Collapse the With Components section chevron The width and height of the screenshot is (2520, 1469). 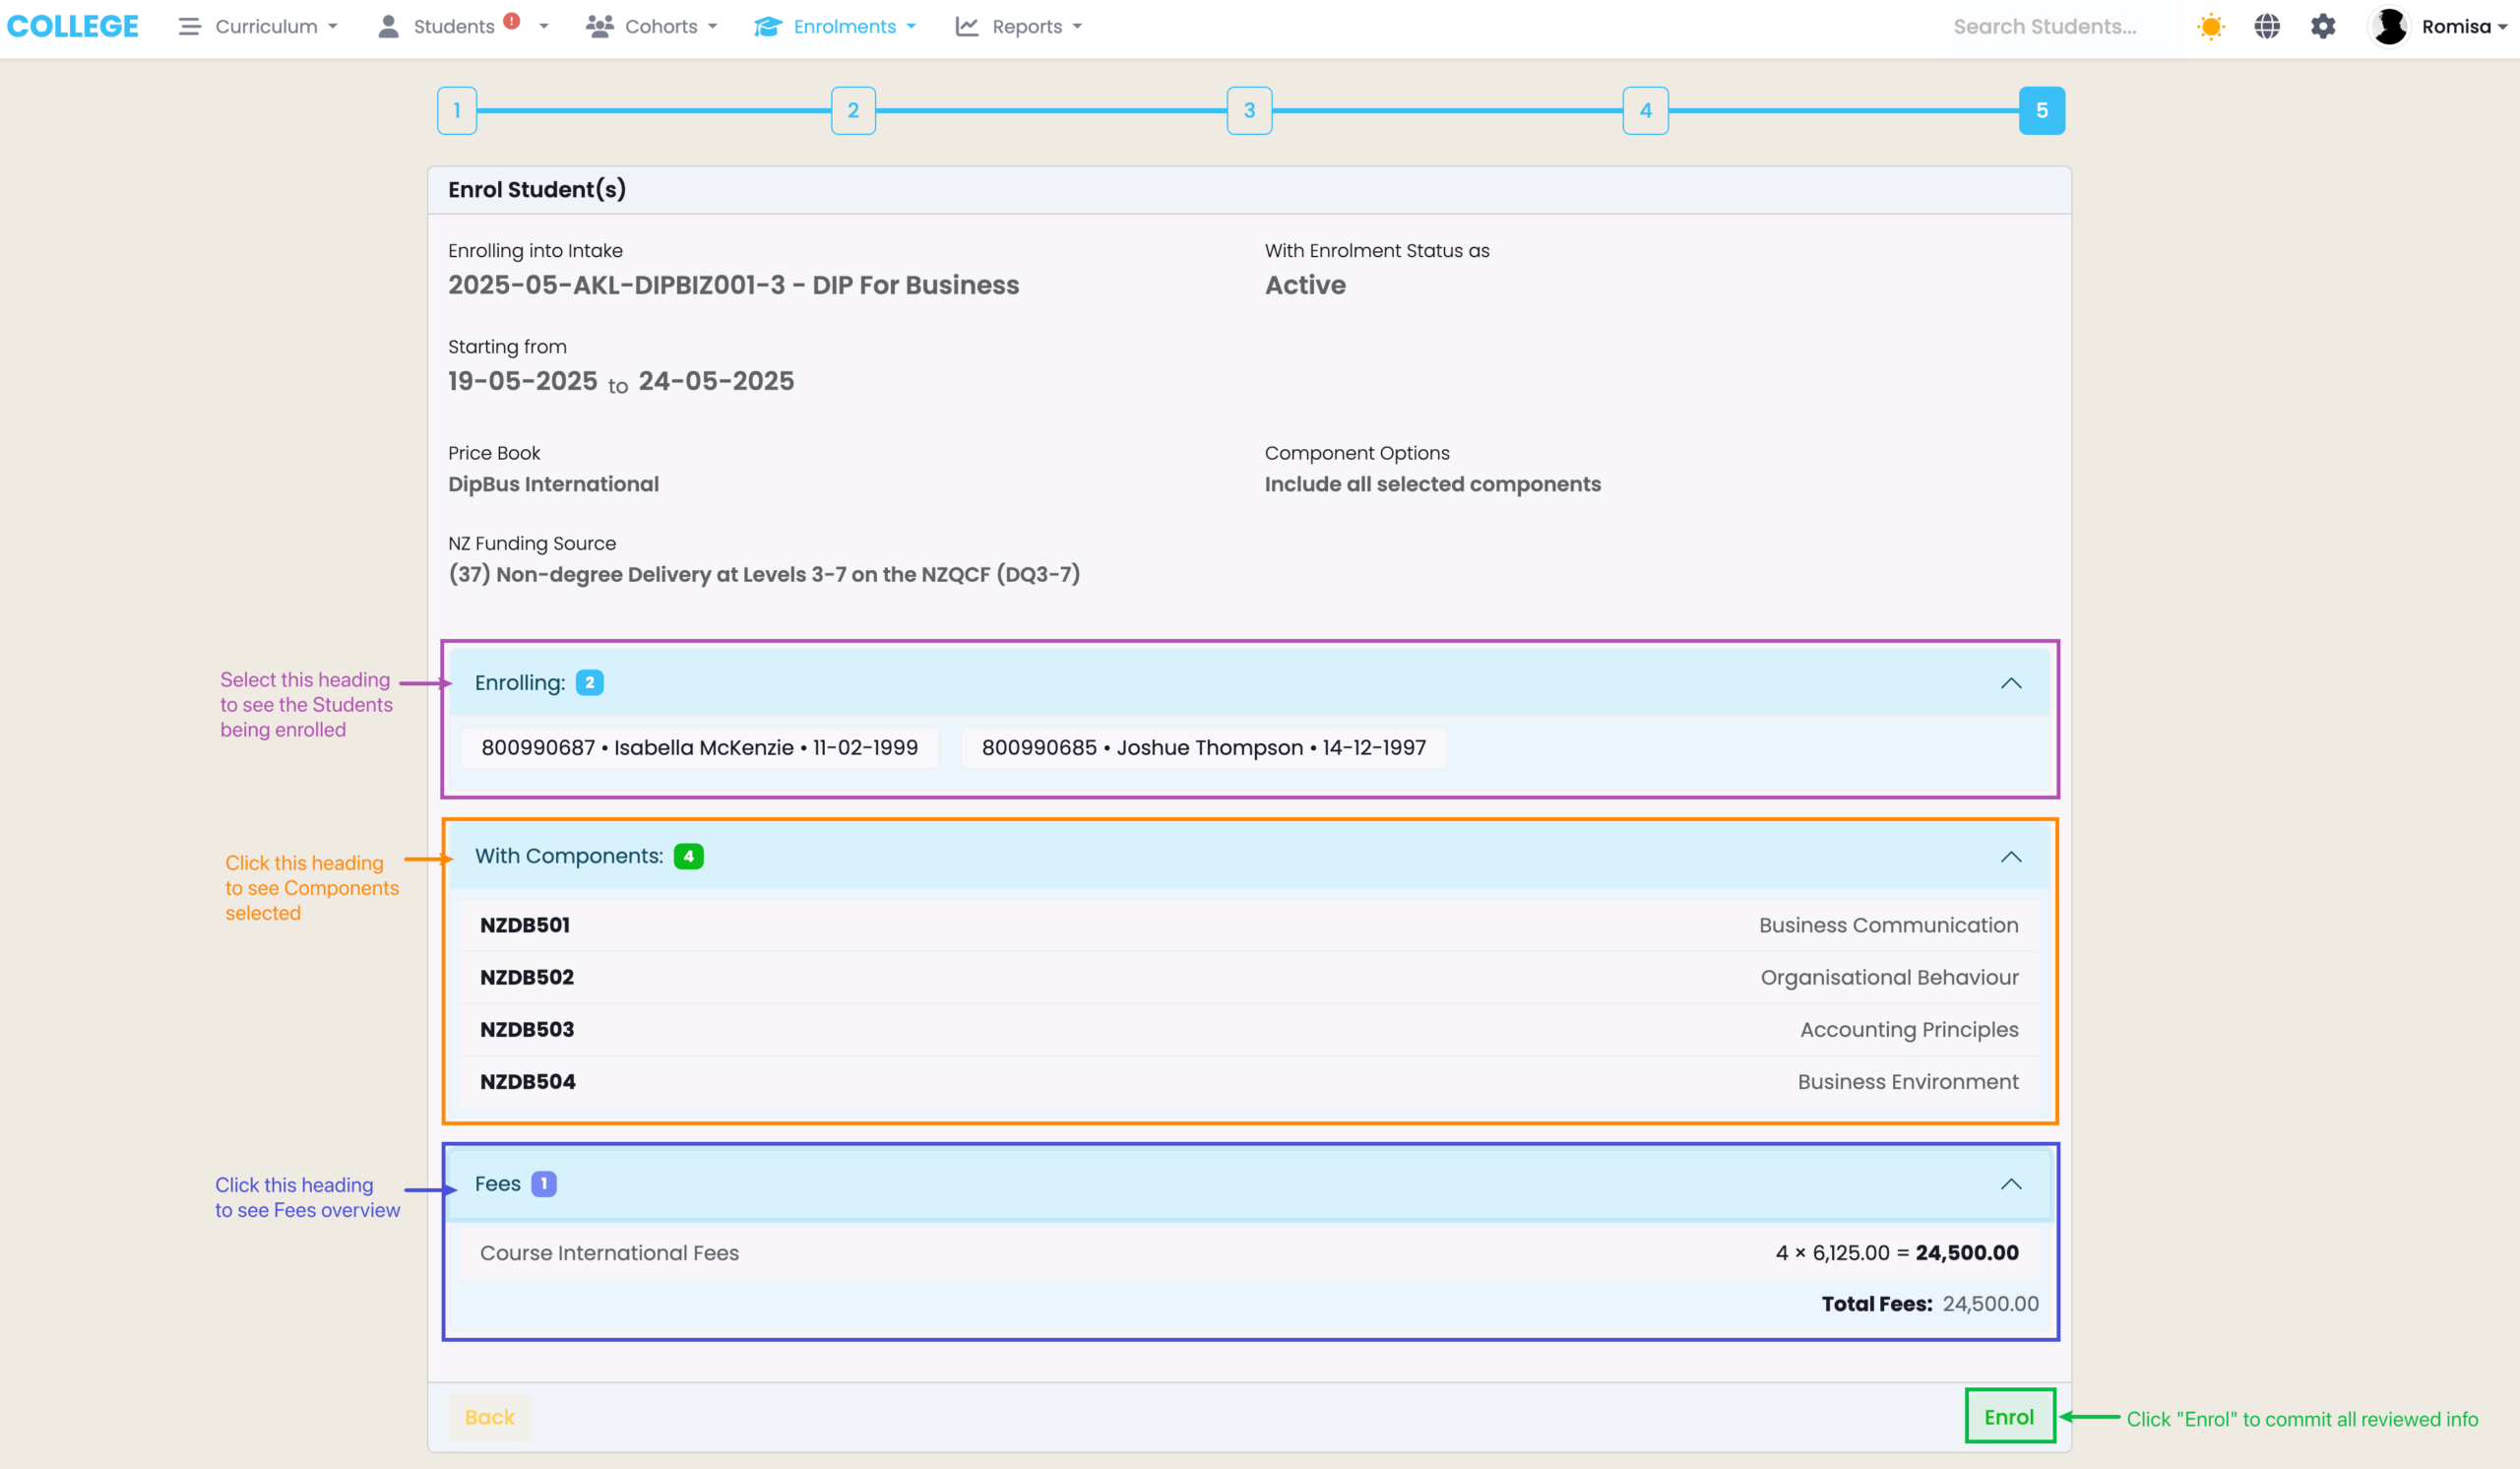tap(2010, 858)
